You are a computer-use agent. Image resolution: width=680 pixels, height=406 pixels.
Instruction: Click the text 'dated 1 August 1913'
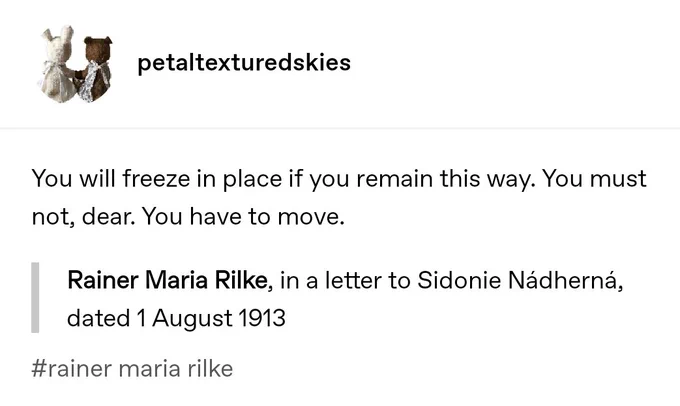(x=177, y=318)
